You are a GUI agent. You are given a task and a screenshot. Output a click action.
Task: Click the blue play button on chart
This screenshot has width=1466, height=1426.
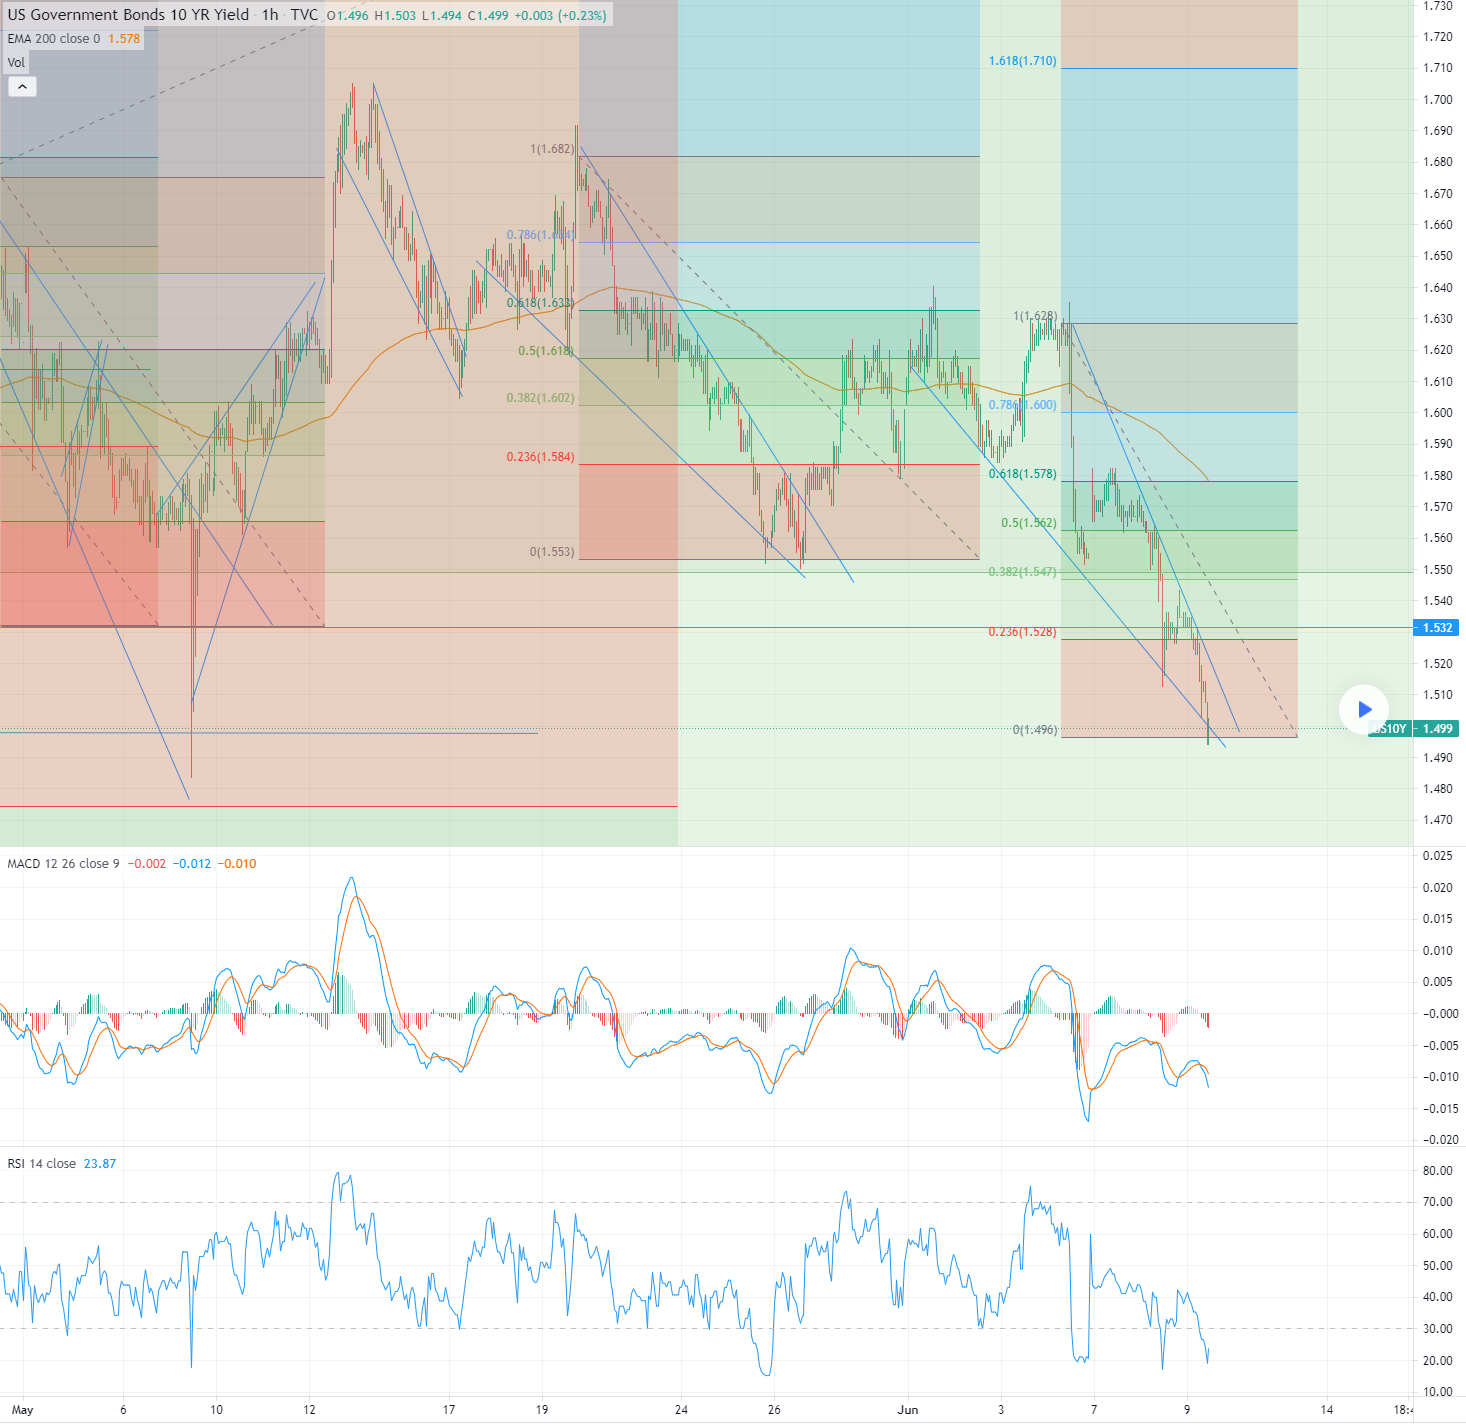tap(1364, 709)
